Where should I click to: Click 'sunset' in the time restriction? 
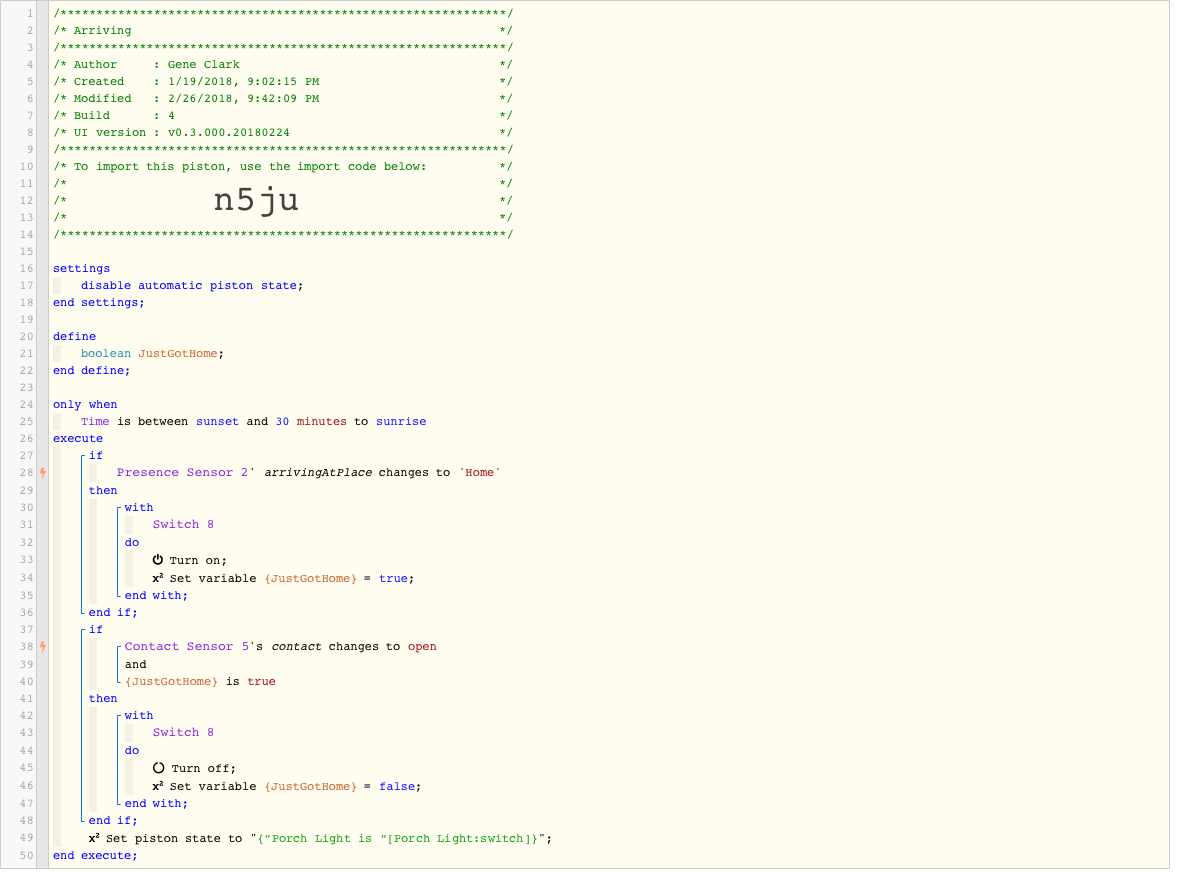(x=217, y=422)
